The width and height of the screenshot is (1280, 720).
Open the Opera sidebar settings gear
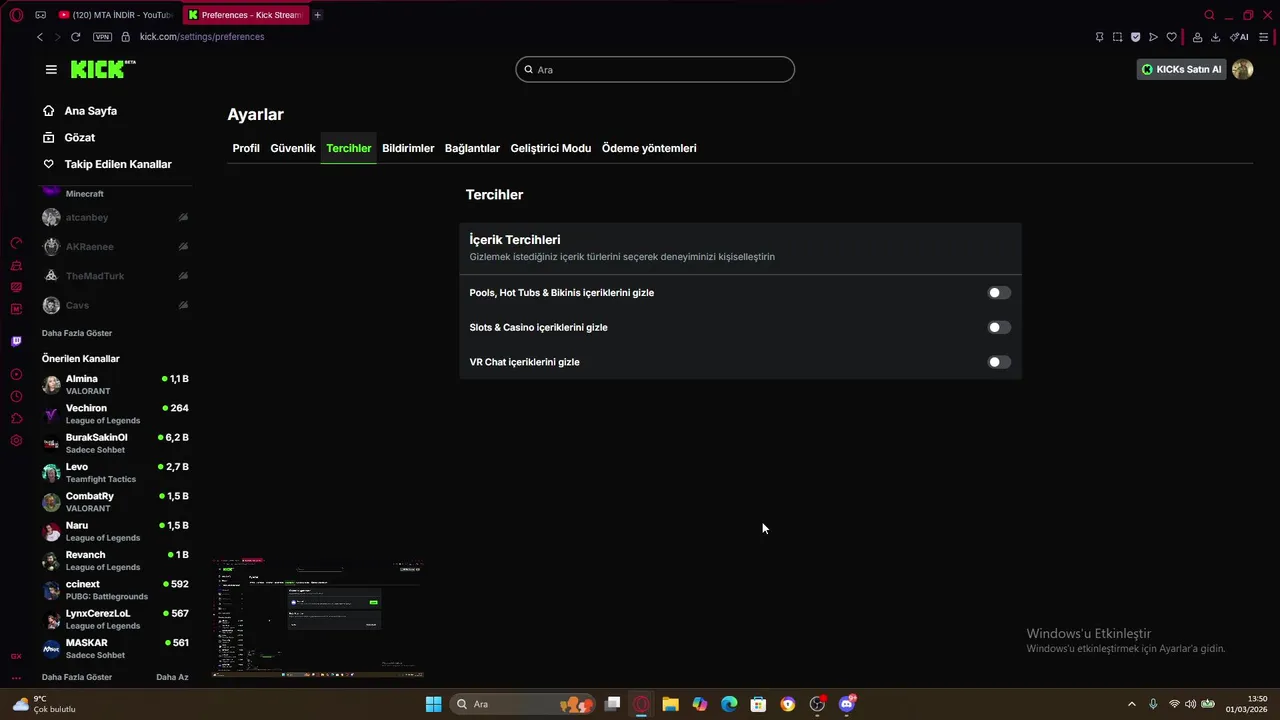pos(16,441)
